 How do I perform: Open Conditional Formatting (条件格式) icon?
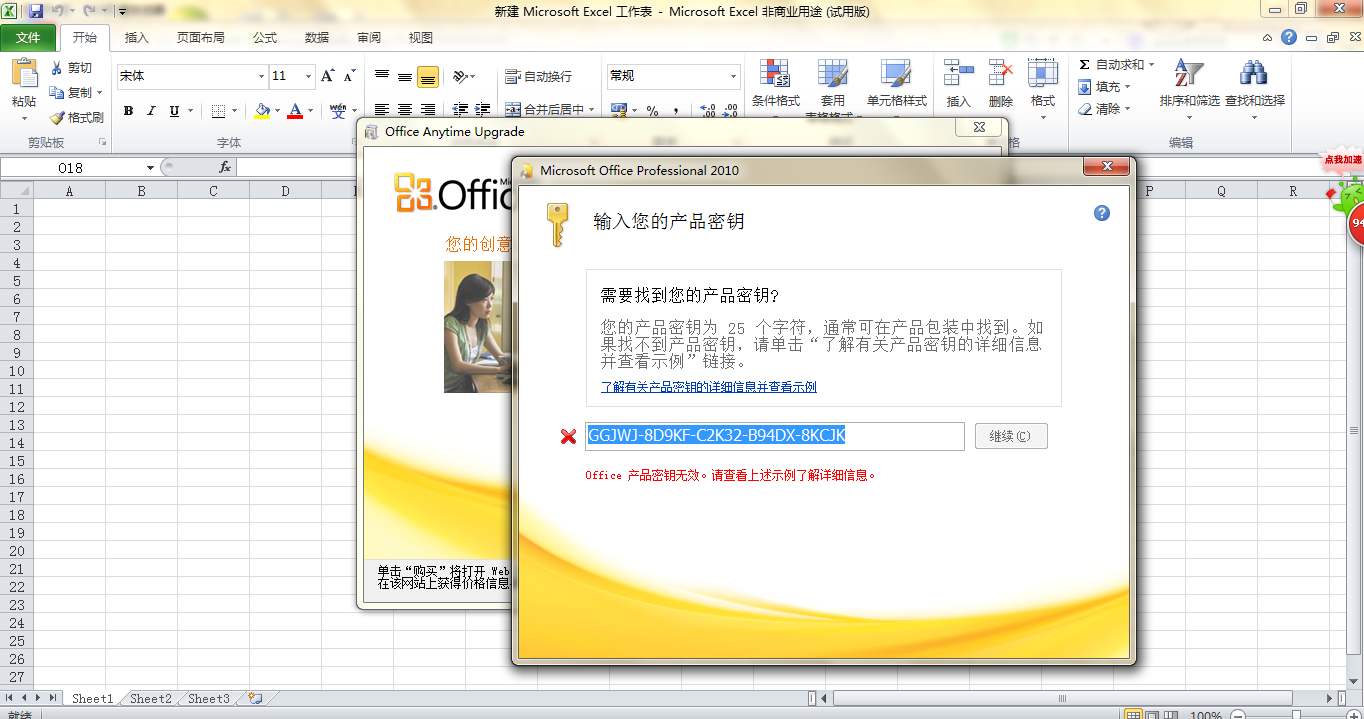point(775,74)
